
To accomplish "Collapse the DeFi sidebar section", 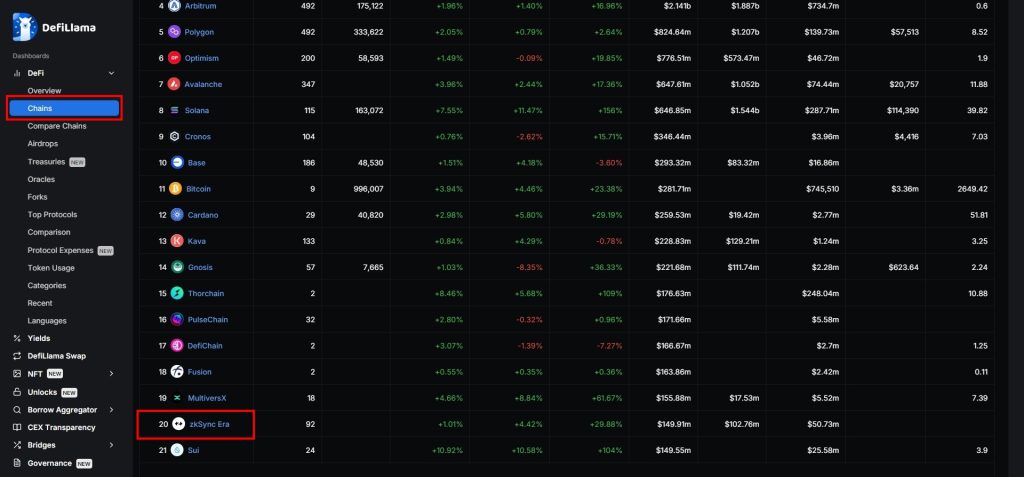I will pos(111,74).
